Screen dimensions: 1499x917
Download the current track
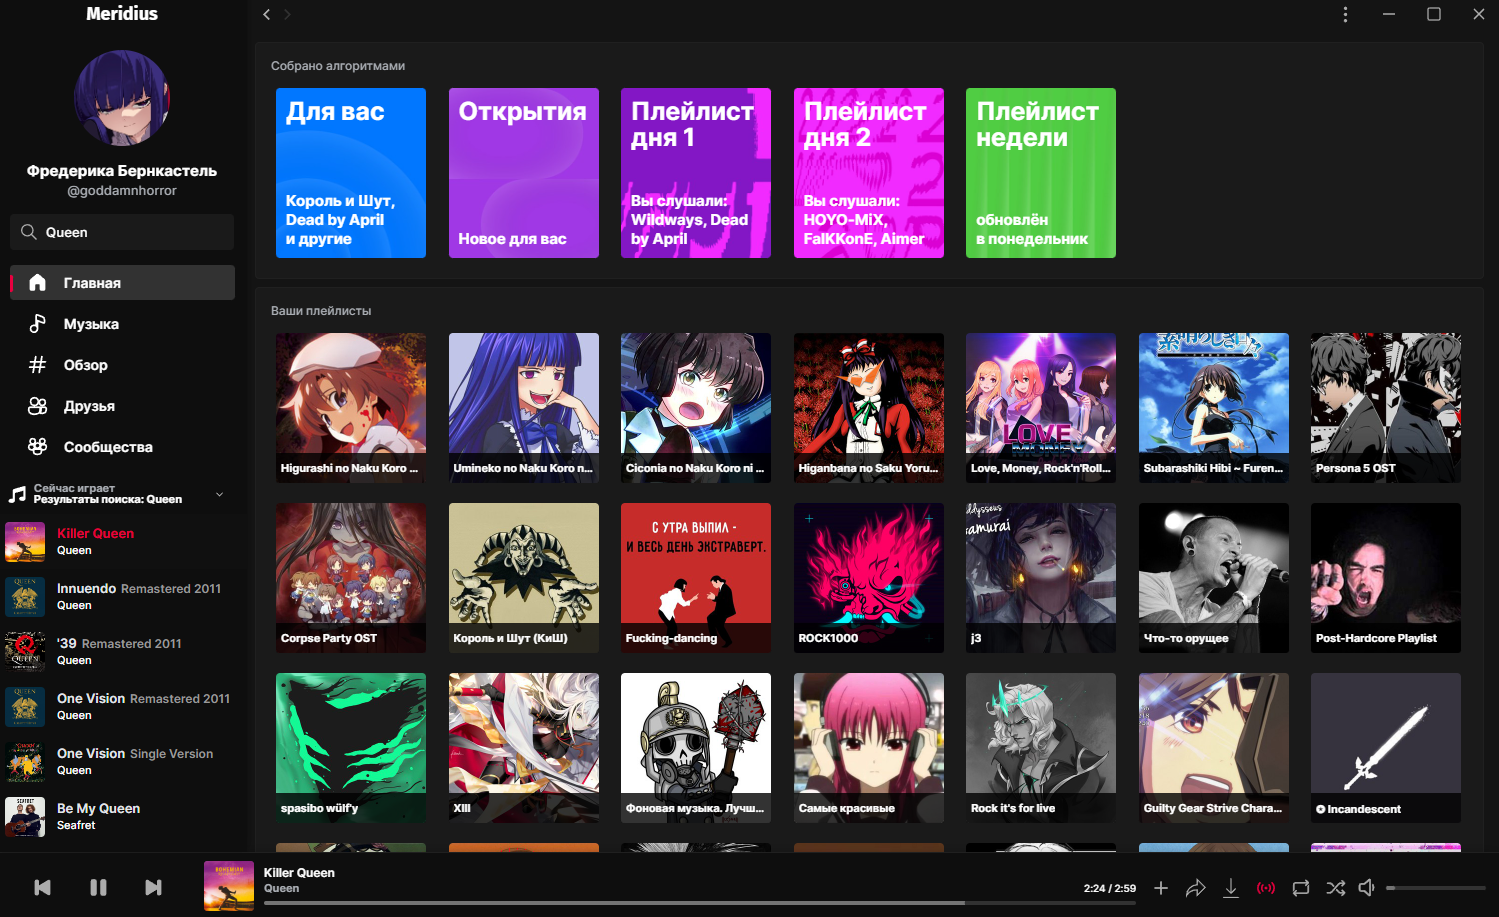pos(1231,887)
